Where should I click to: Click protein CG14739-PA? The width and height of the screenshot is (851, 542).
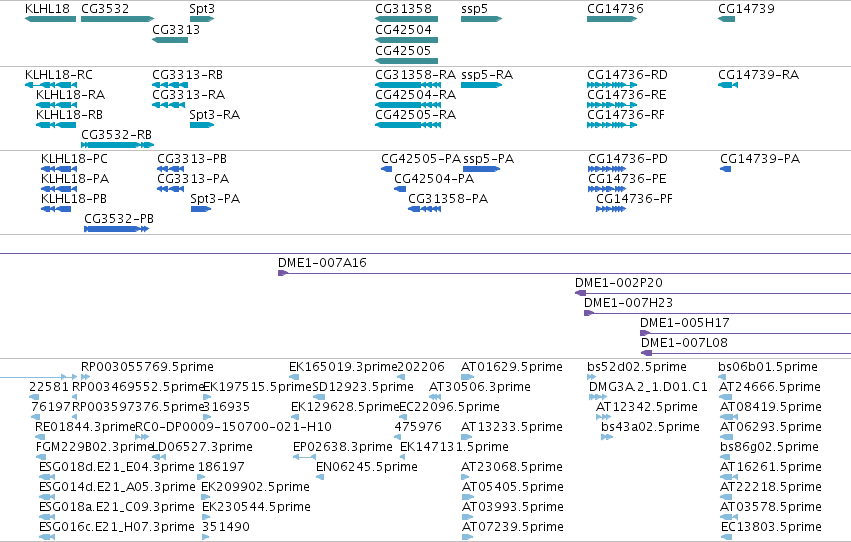725,169
